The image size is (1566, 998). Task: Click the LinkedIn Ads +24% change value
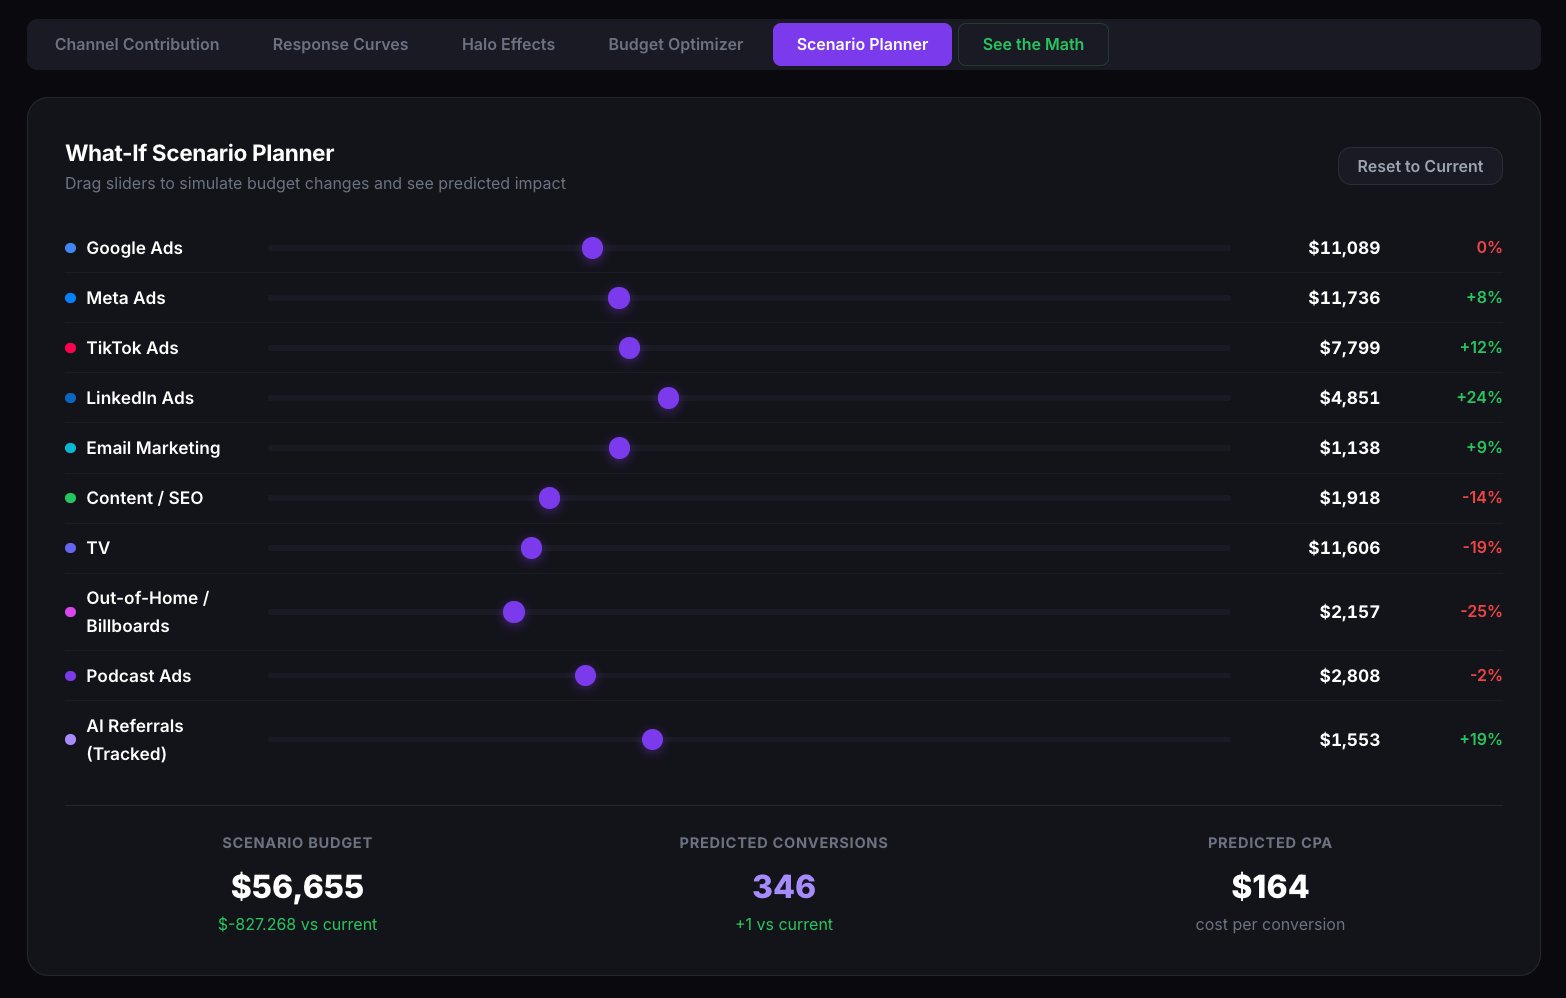pos(1479,398)
